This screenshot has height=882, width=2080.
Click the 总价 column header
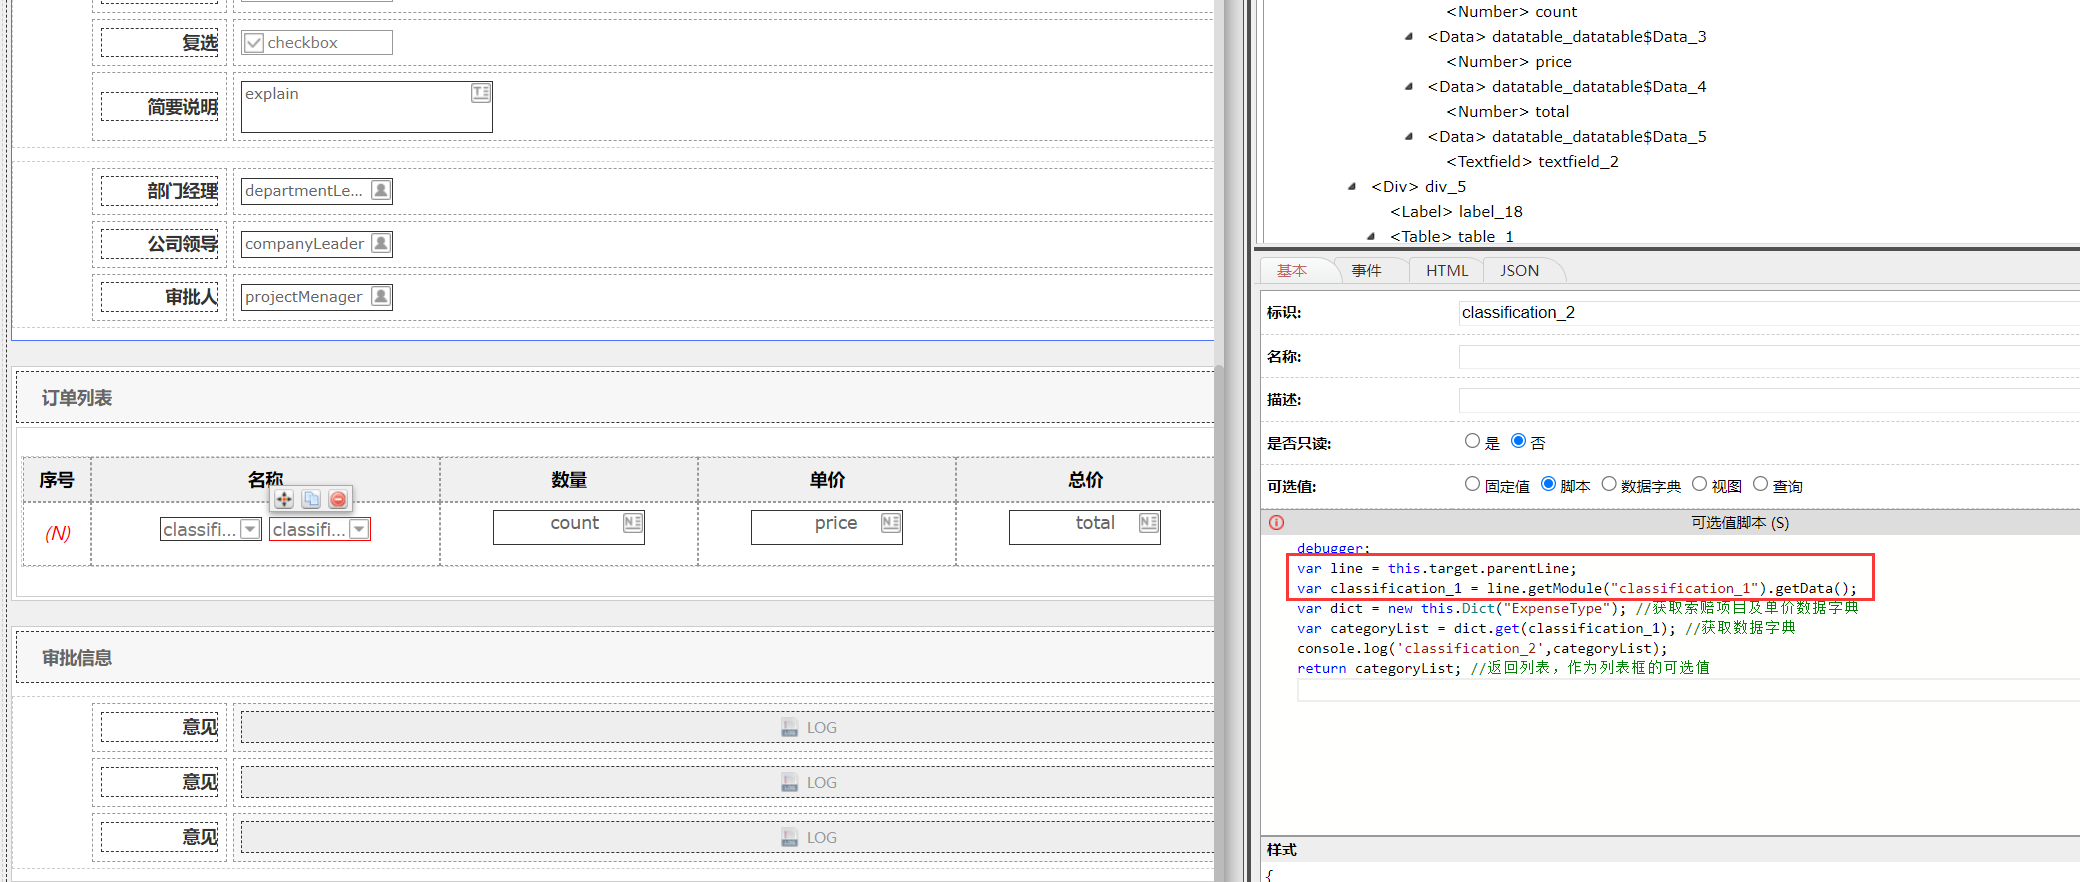1085,480
